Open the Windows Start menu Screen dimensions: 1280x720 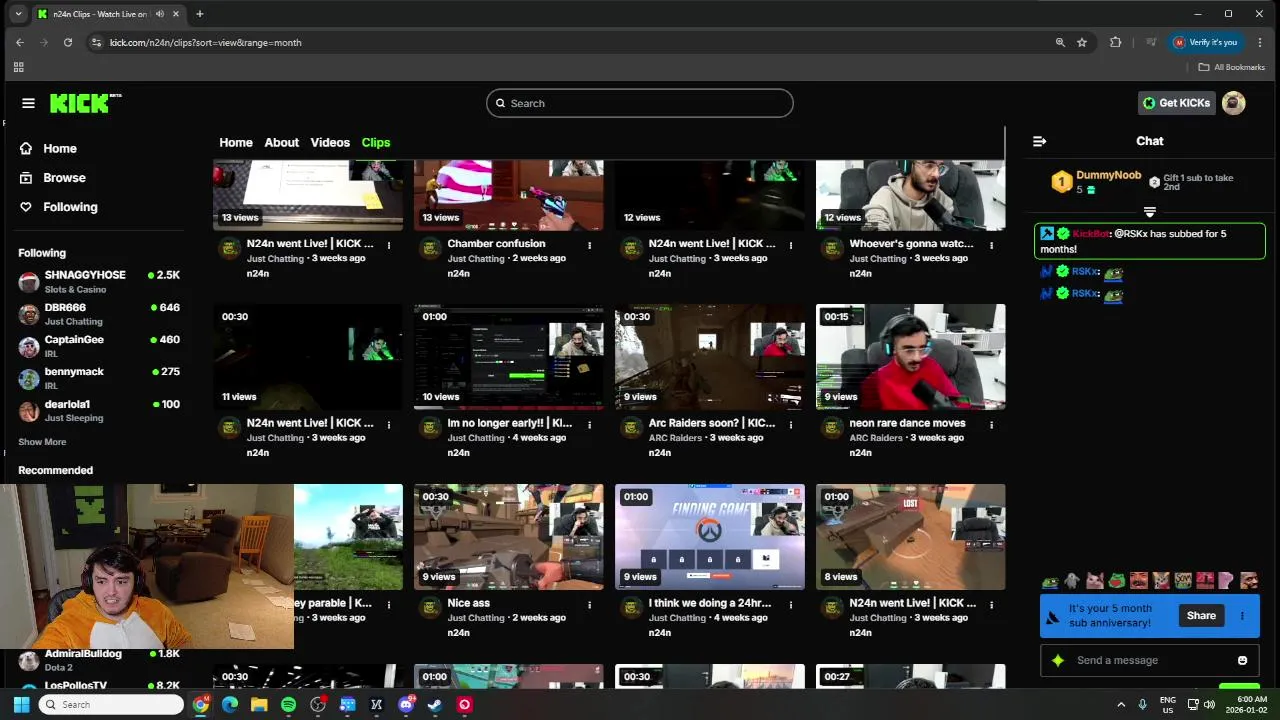(x=21, y=704)
